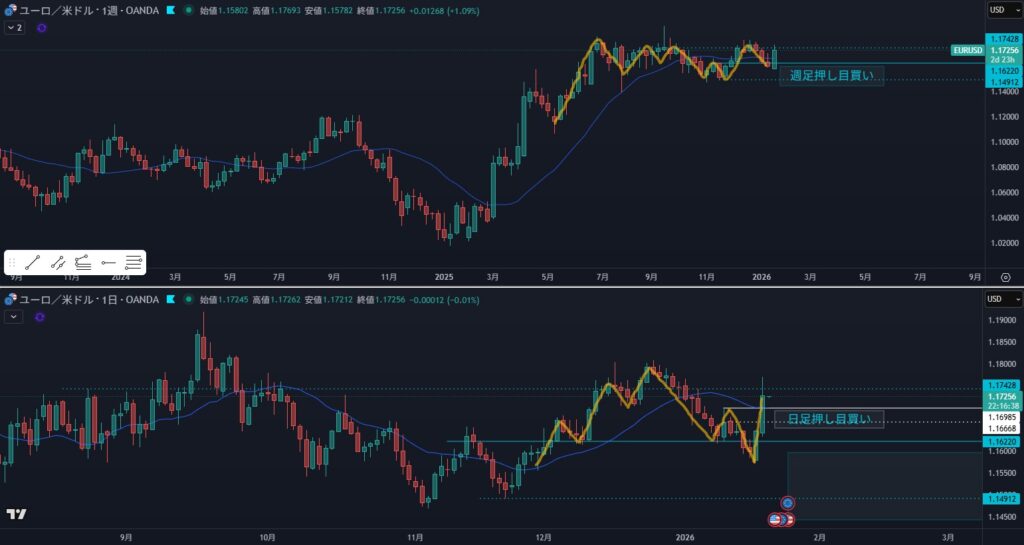The height and width of the screenshot is (545, 1024).
Task: Click the purple indicator icon on weekly chart
Action: 41,28
